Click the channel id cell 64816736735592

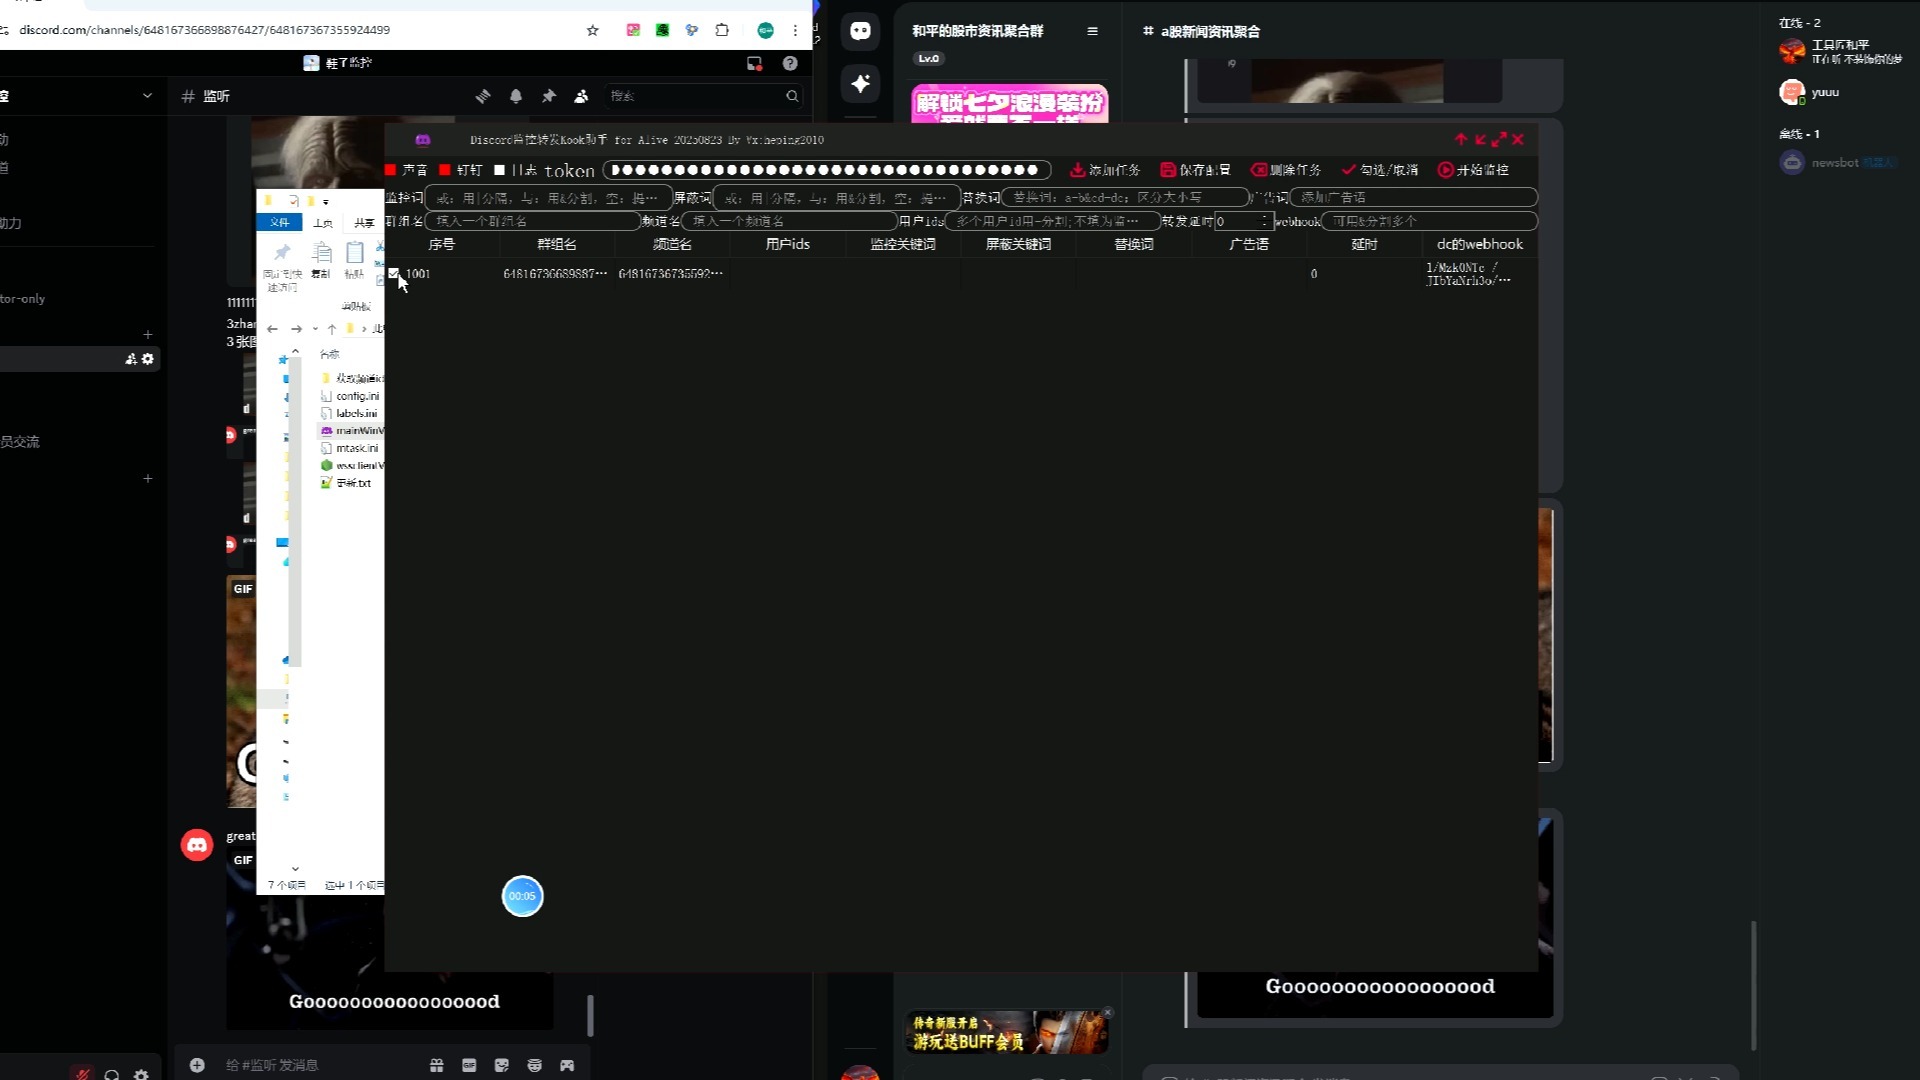(x=670, y=274)
